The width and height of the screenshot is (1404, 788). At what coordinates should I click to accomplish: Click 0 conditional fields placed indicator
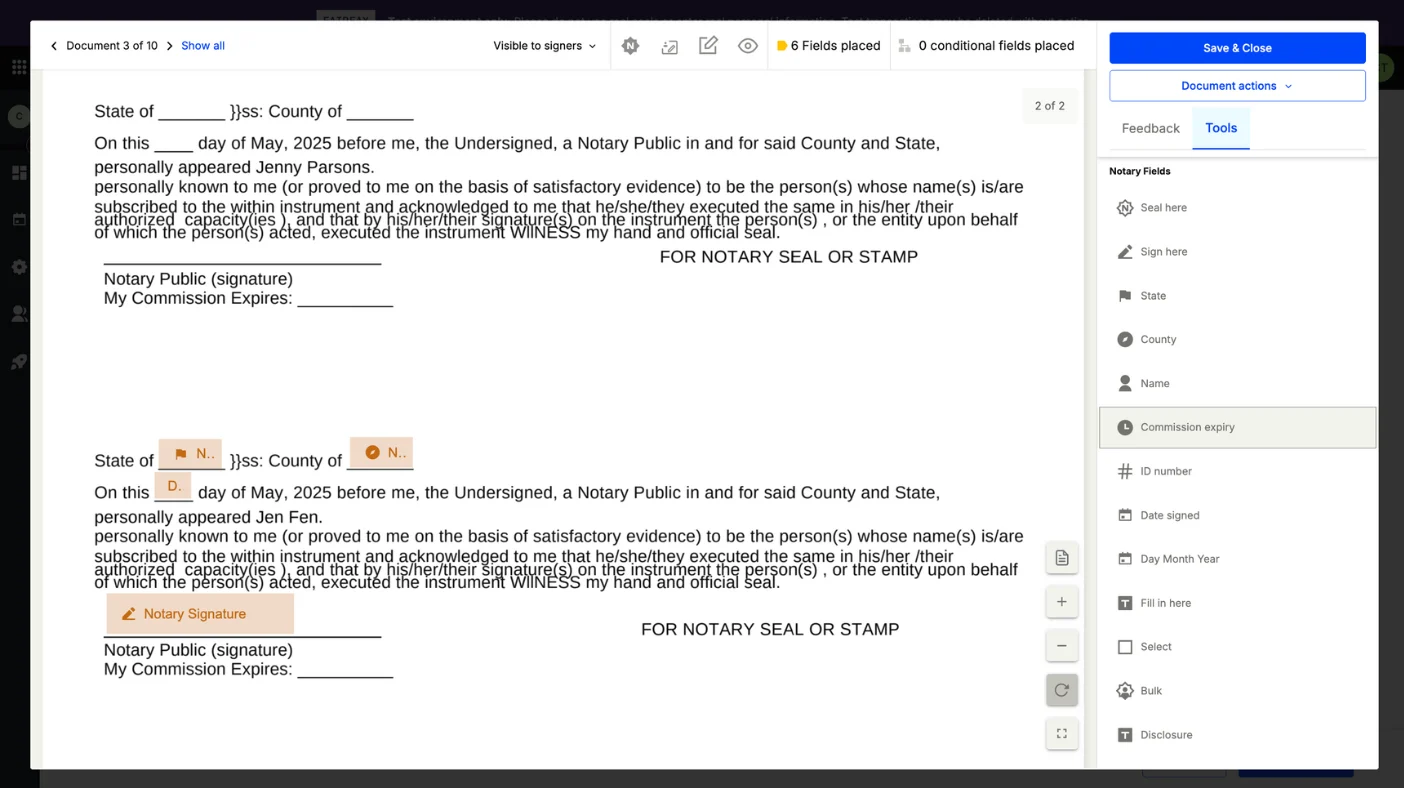click(986, 46)
